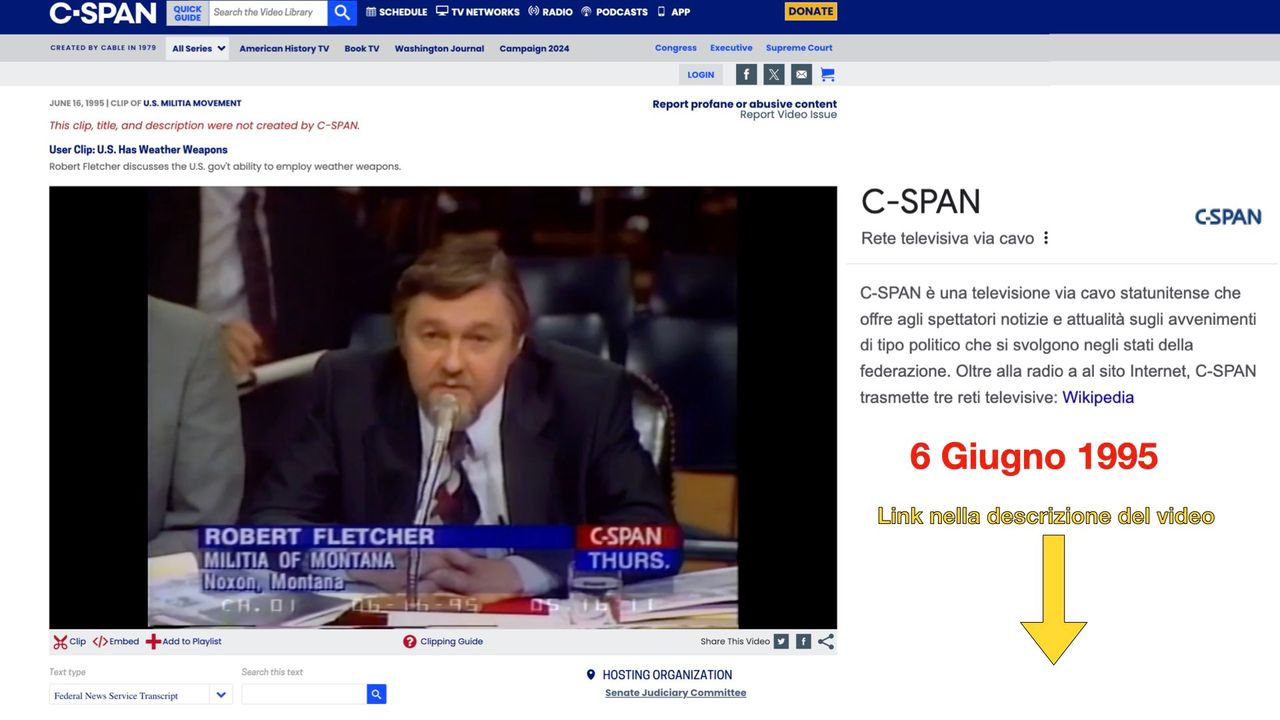Share page via X icon in header
This screenshot has height=720, width=1280.
(774, 74)
